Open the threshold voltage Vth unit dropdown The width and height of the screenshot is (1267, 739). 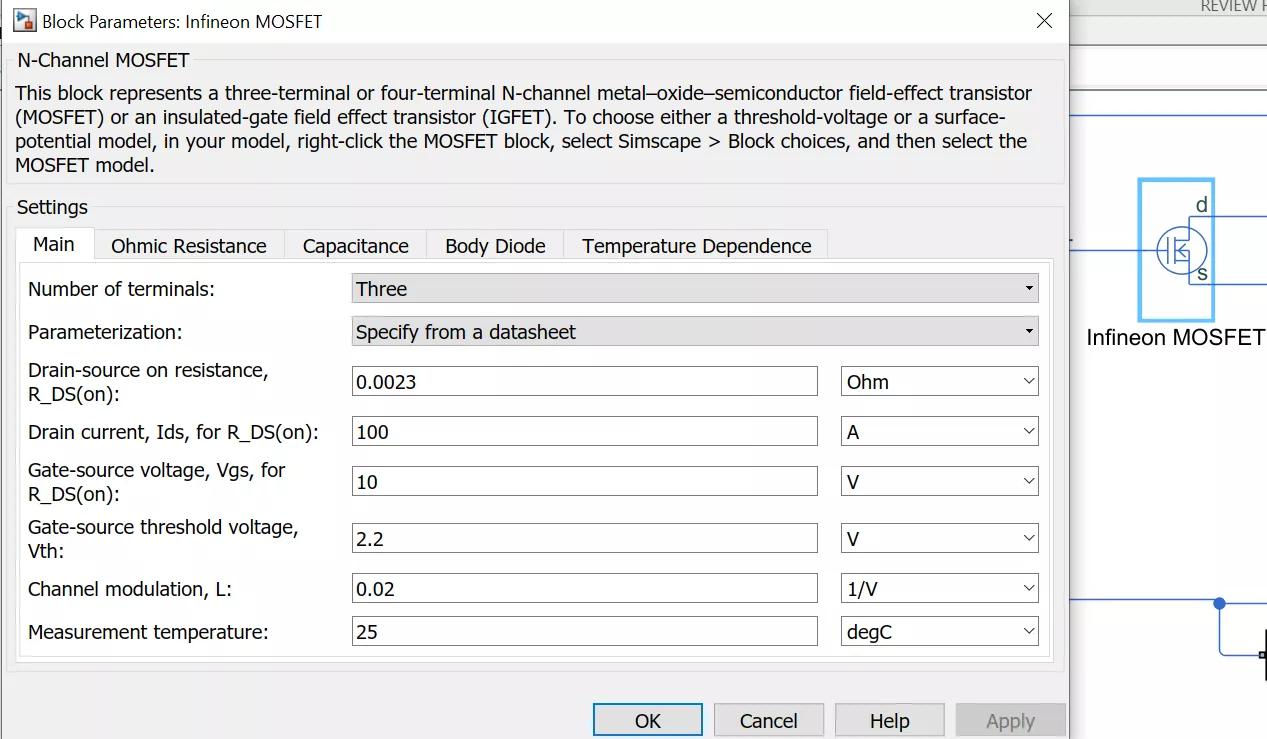coord(939,538)
